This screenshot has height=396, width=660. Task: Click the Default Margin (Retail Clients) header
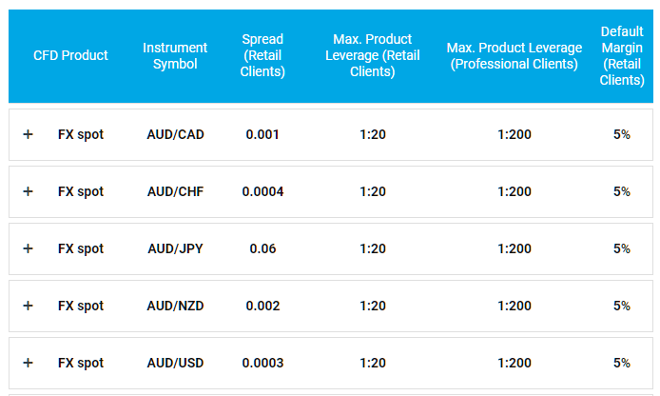coord(622,56)
